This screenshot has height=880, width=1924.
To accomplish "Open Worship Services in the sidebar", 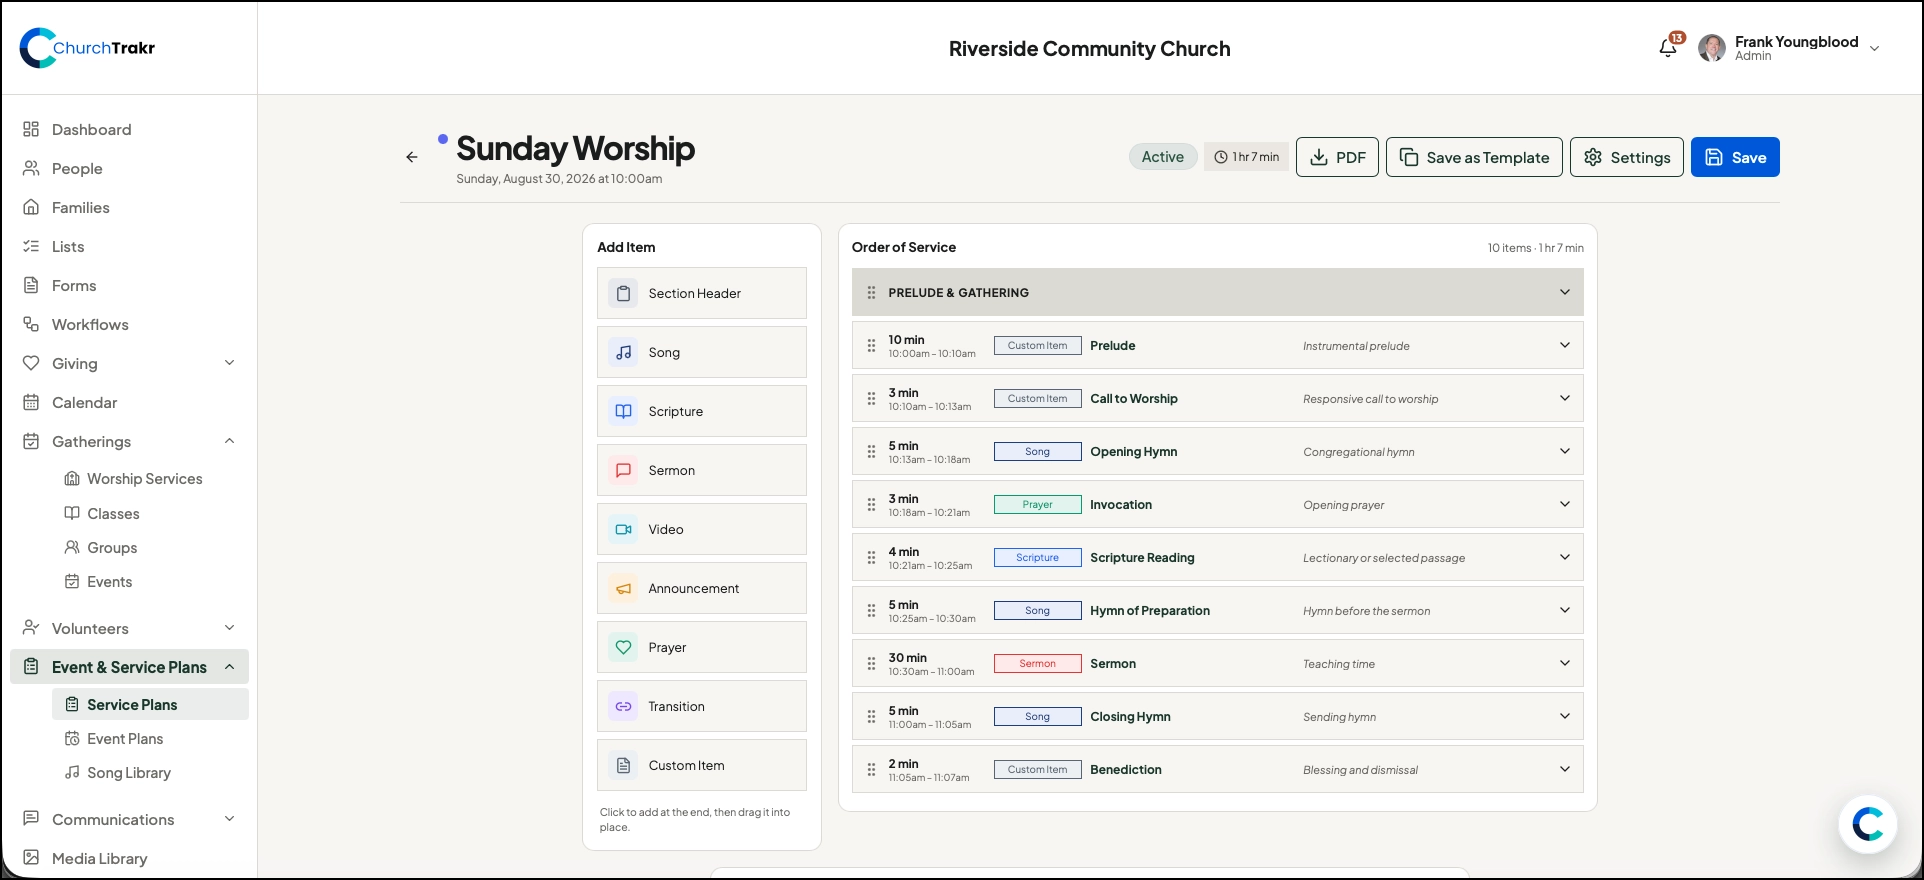I will (145, 479).
